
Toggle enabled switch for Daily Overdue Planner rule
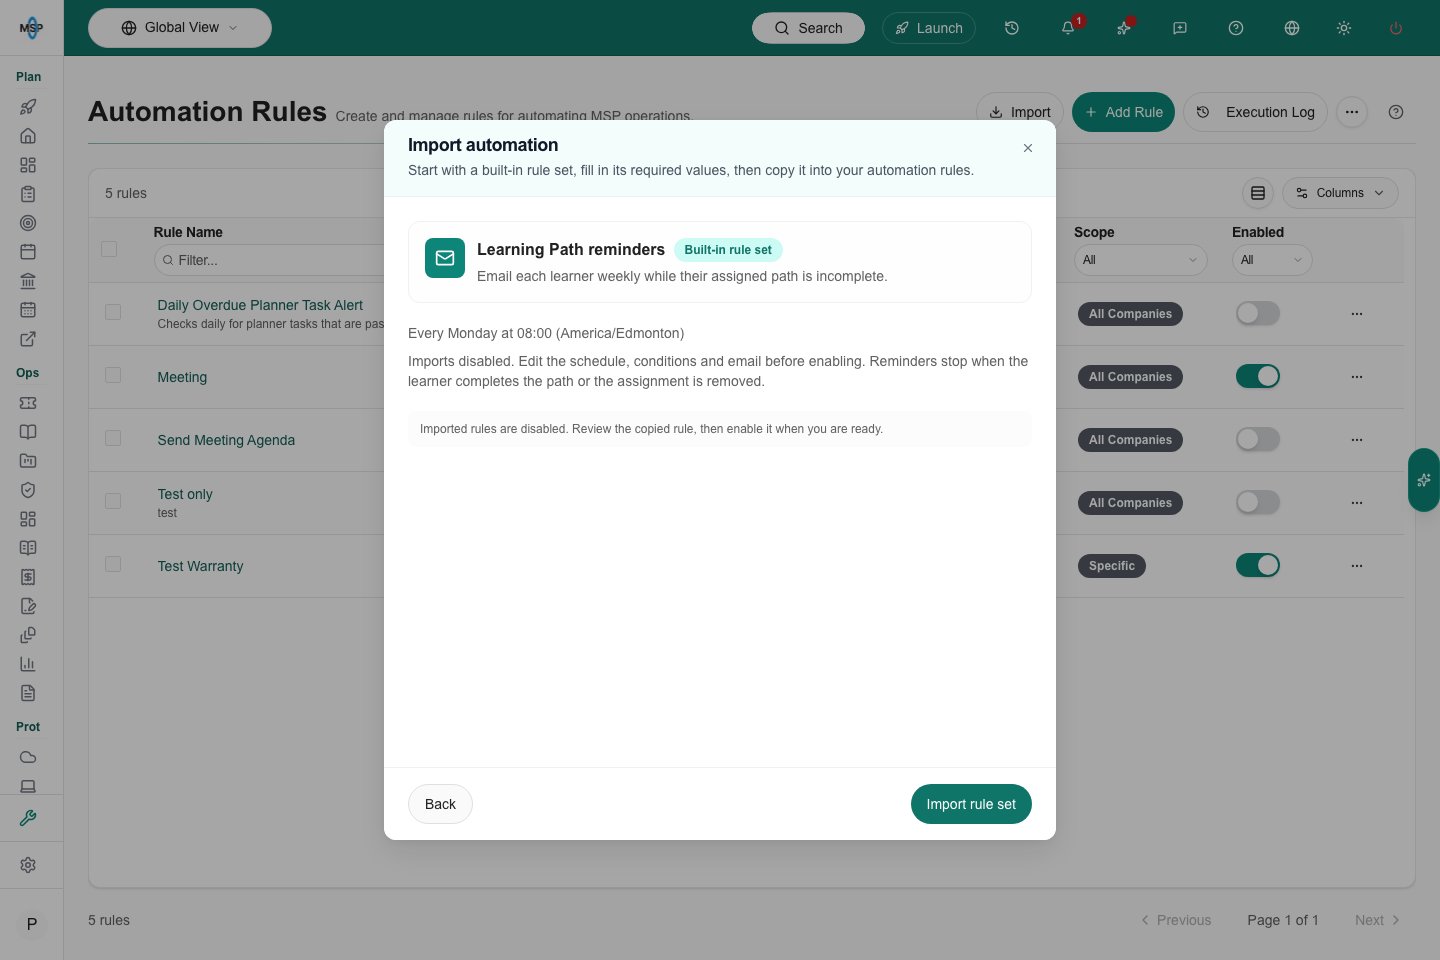click(1258, 314)
